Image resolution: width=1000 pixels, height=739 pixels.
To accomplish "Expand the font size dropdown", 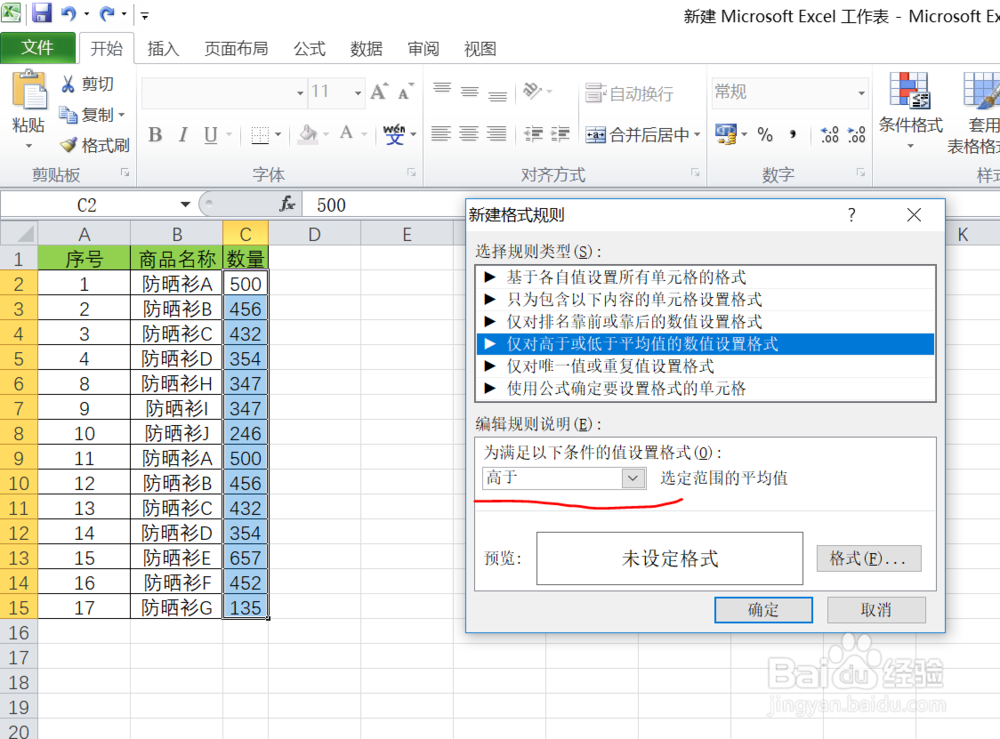I will 358,93.
